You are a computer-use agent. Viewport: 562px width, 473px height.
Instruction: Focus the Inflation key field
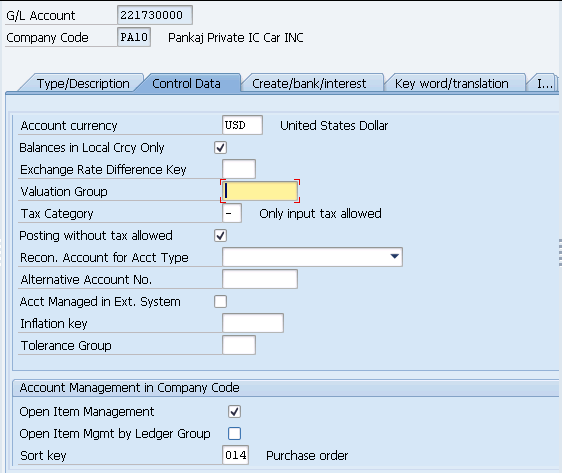(x=253, y=323)
